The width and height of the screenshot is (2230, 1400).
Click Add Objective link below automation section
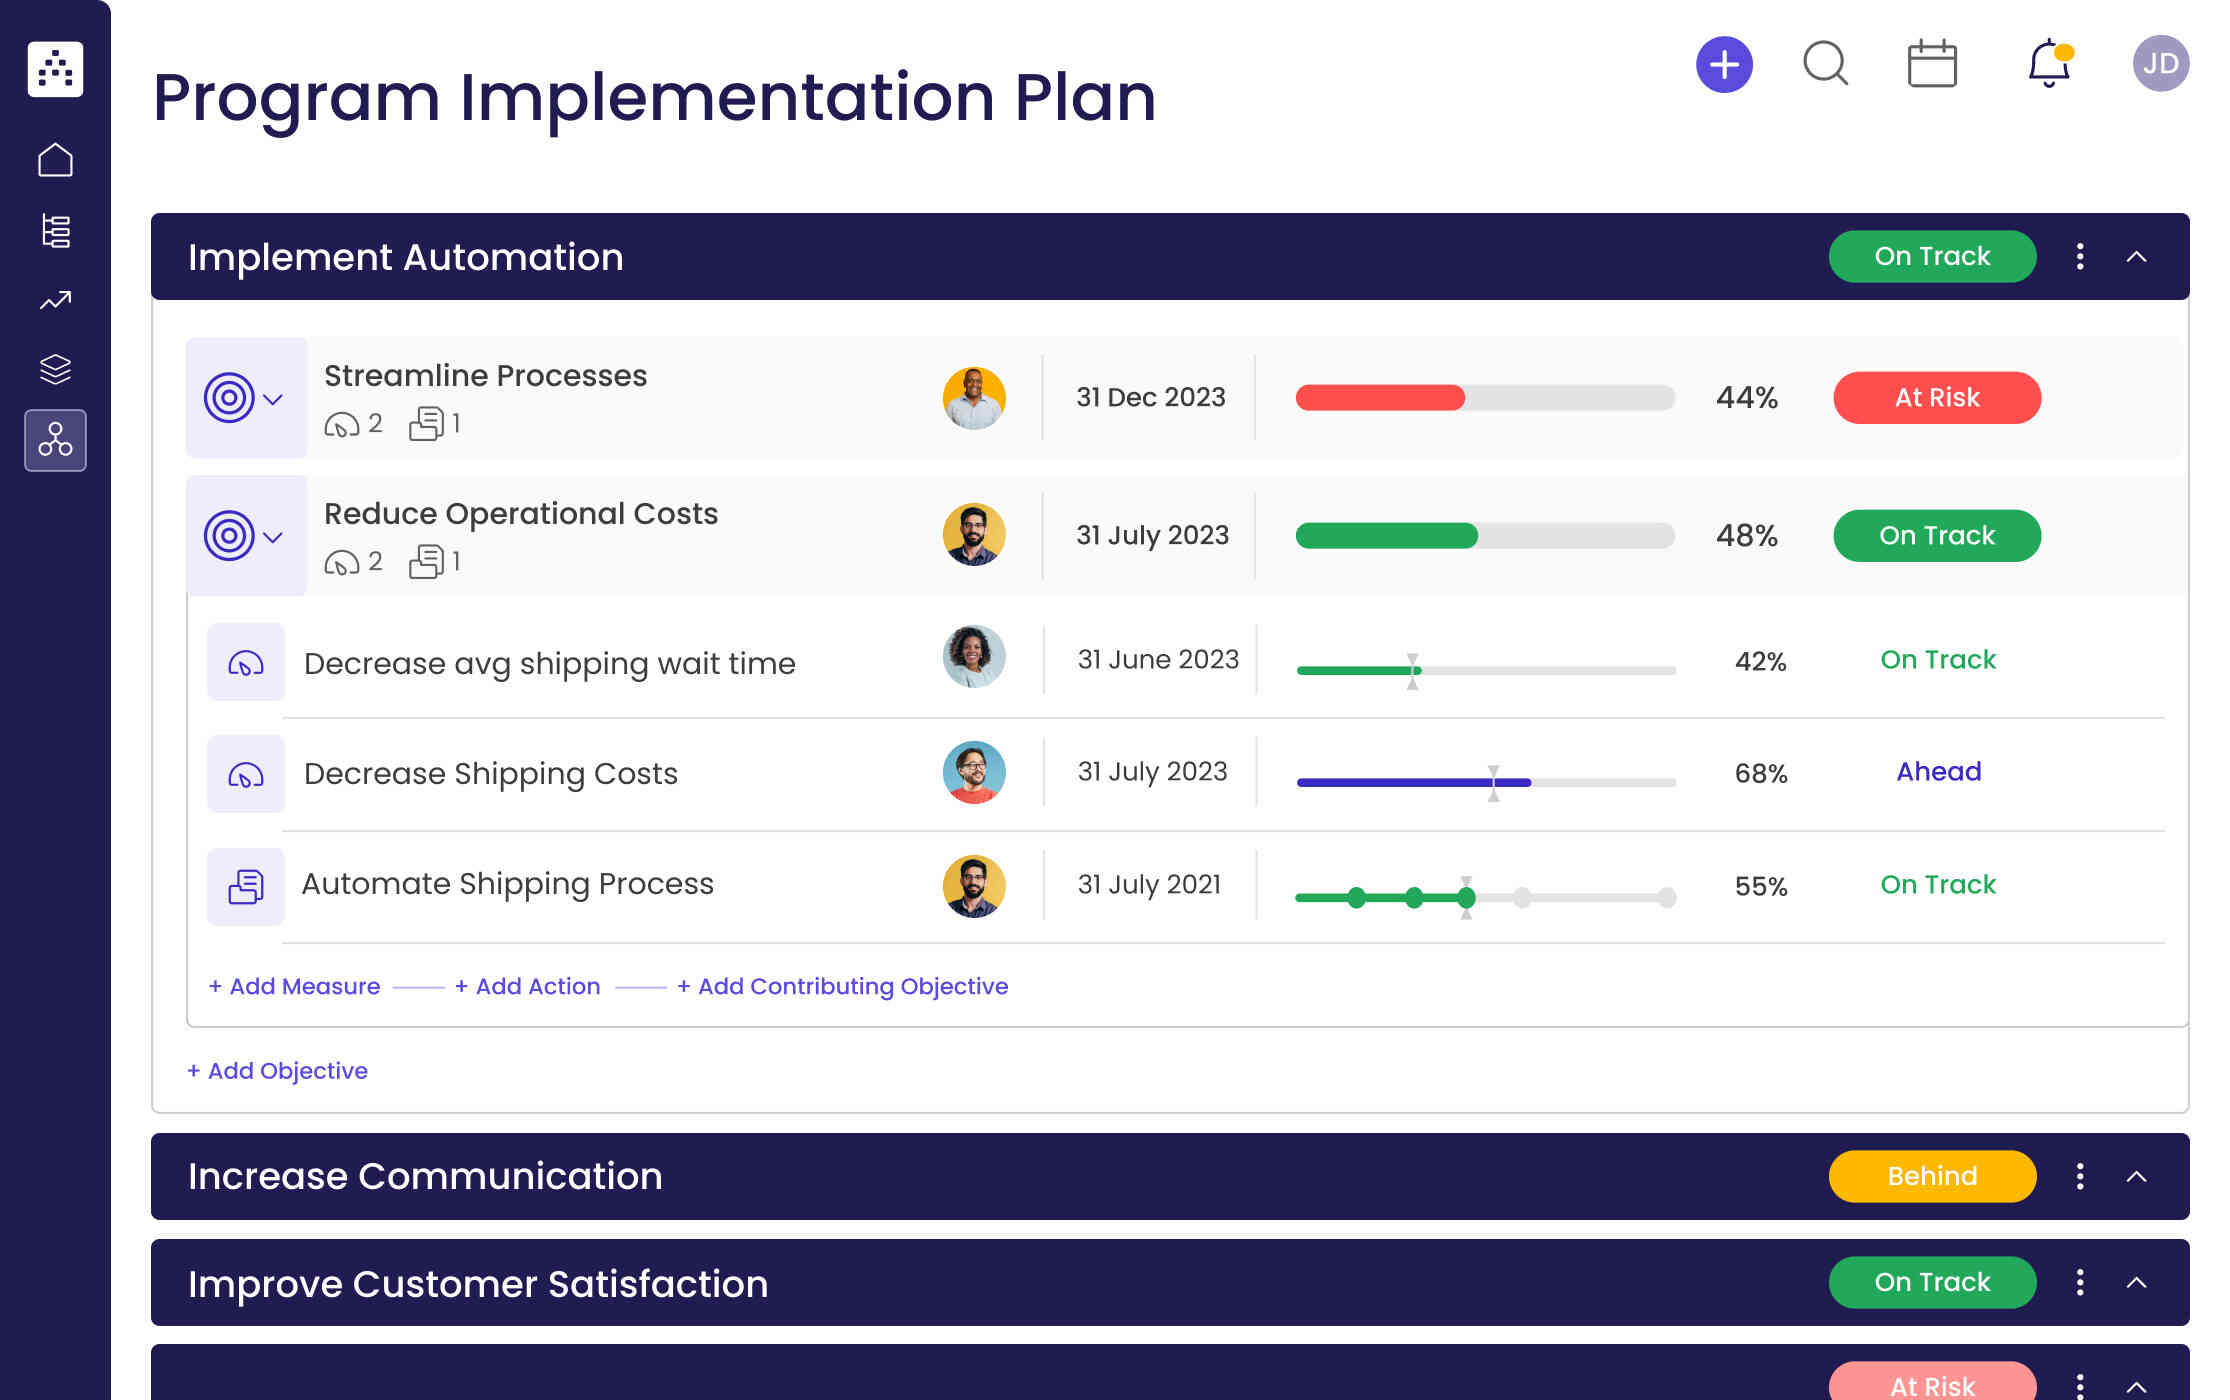[x=276, y=1071]
